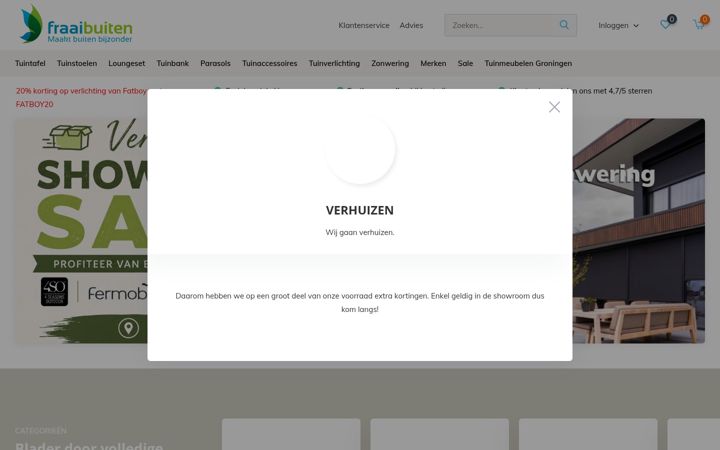Open the Tuinverlichting menu

(x=334, y=63)
